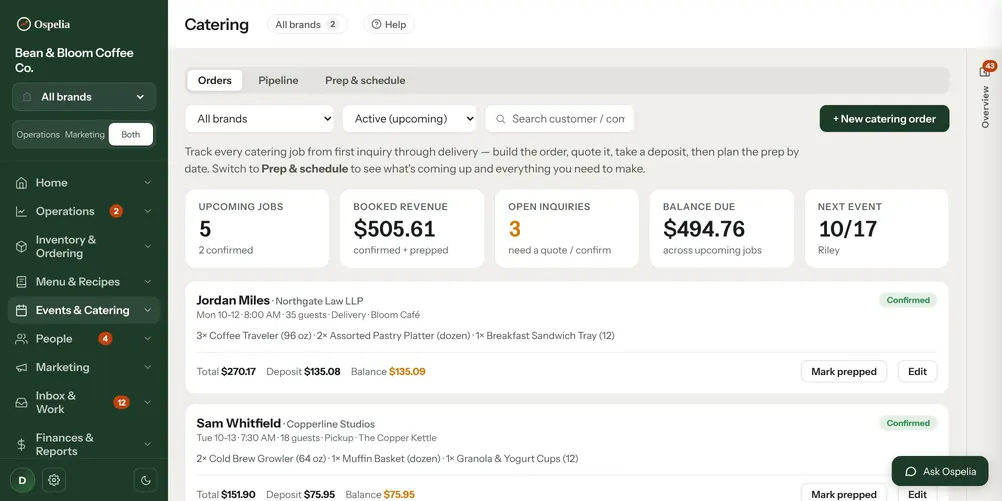Click the search customer input field
This screenshot has width=1002, height=501.
pos(559,119)
